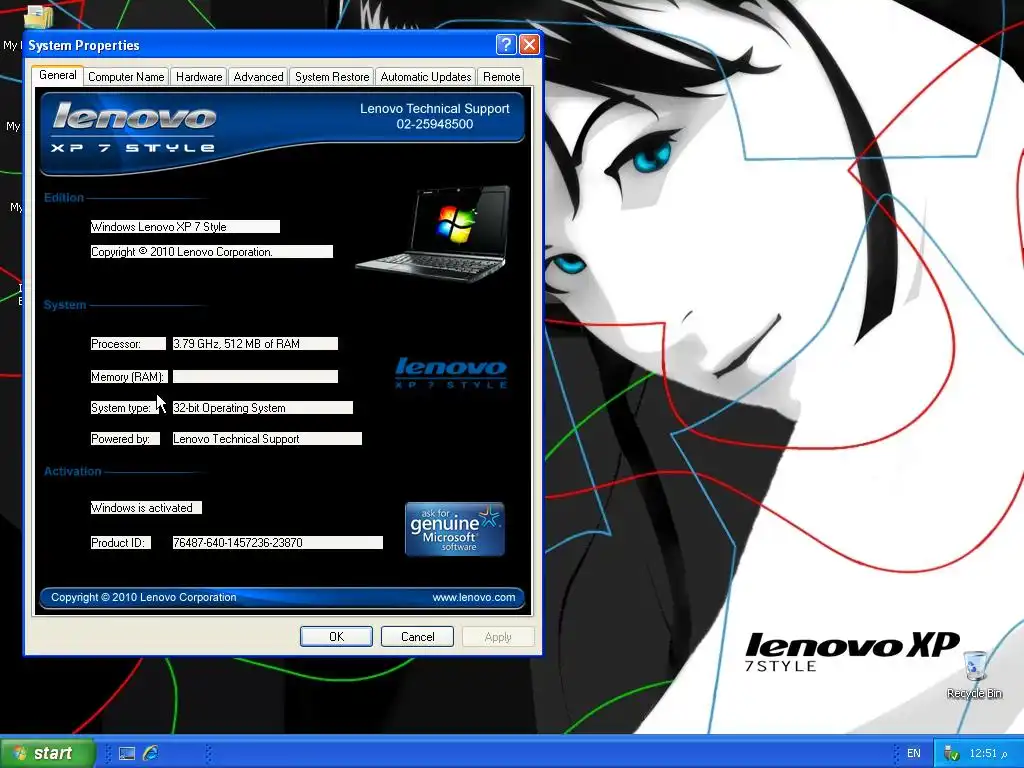Click the laptop image in Edition section

434,234
